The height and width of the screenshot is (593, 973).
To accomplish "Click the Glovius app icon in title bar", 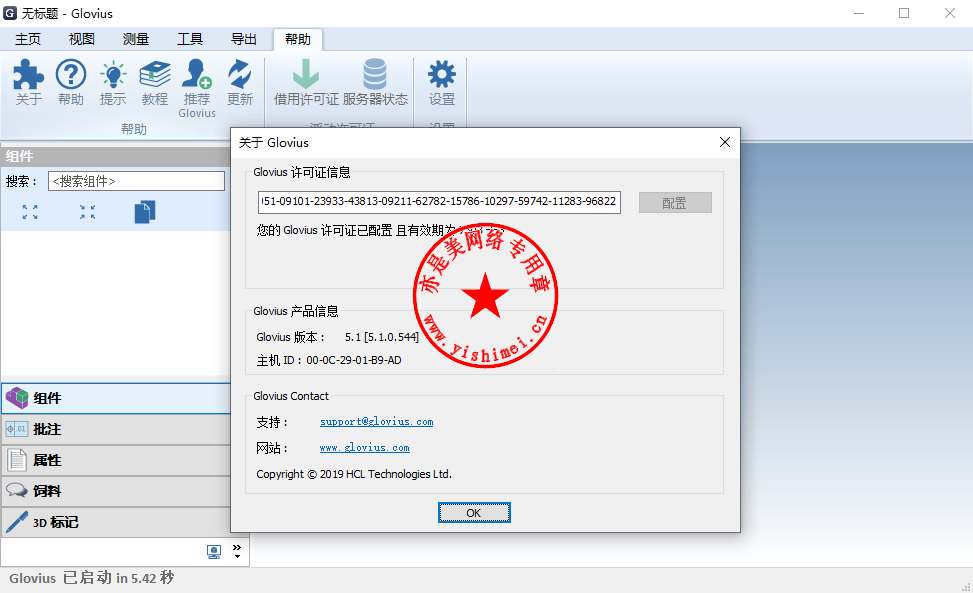I will (x=10, y=13).
